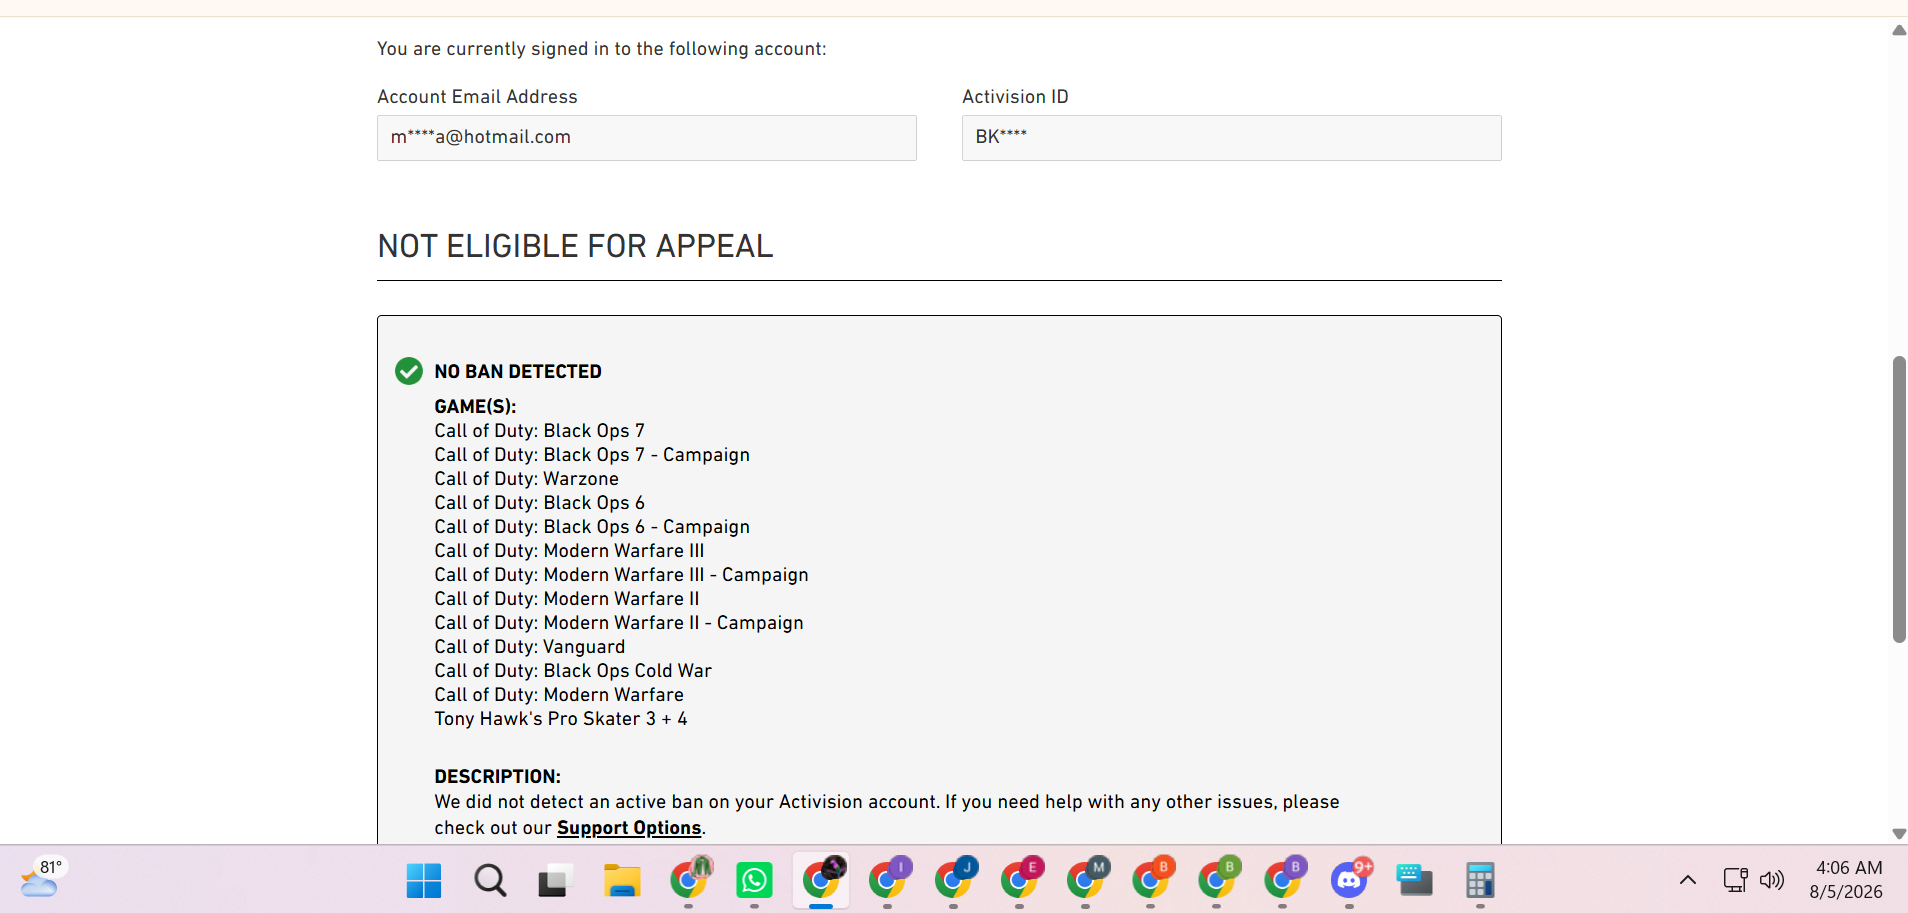The height and width of the screenshot is (913, 1908).
Task: Open the Chrome profile with green B badge
Action: [x=1217, y=881]
